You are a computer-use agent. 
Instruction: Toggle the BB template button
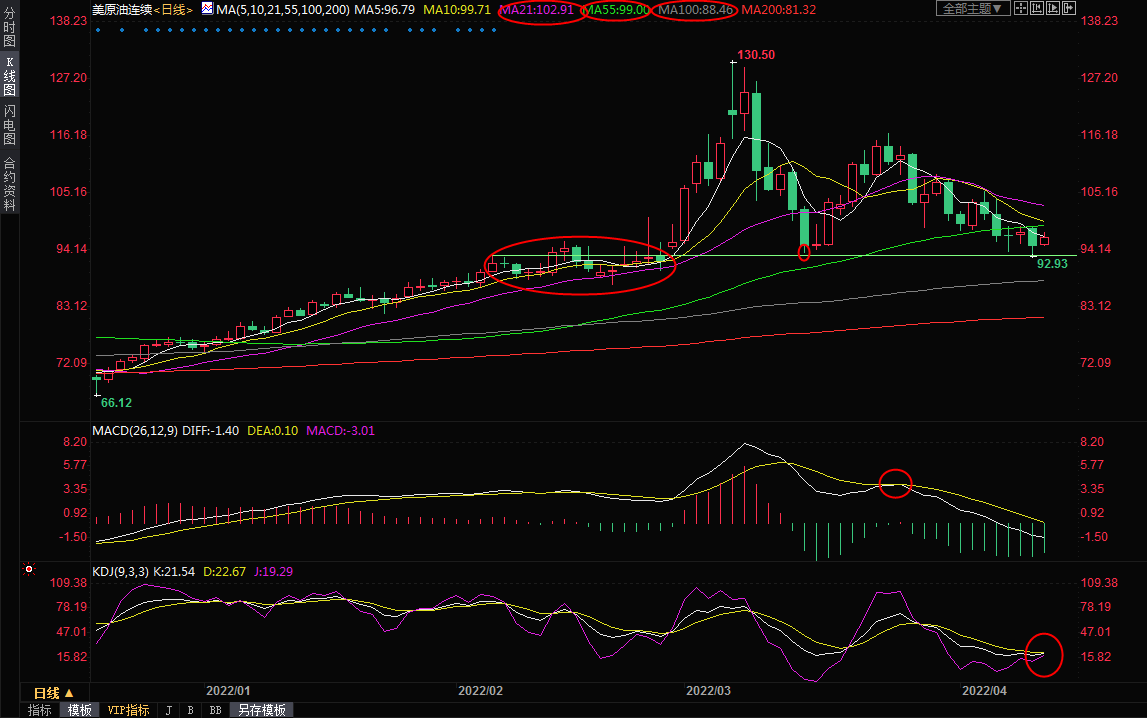point(215,710)
